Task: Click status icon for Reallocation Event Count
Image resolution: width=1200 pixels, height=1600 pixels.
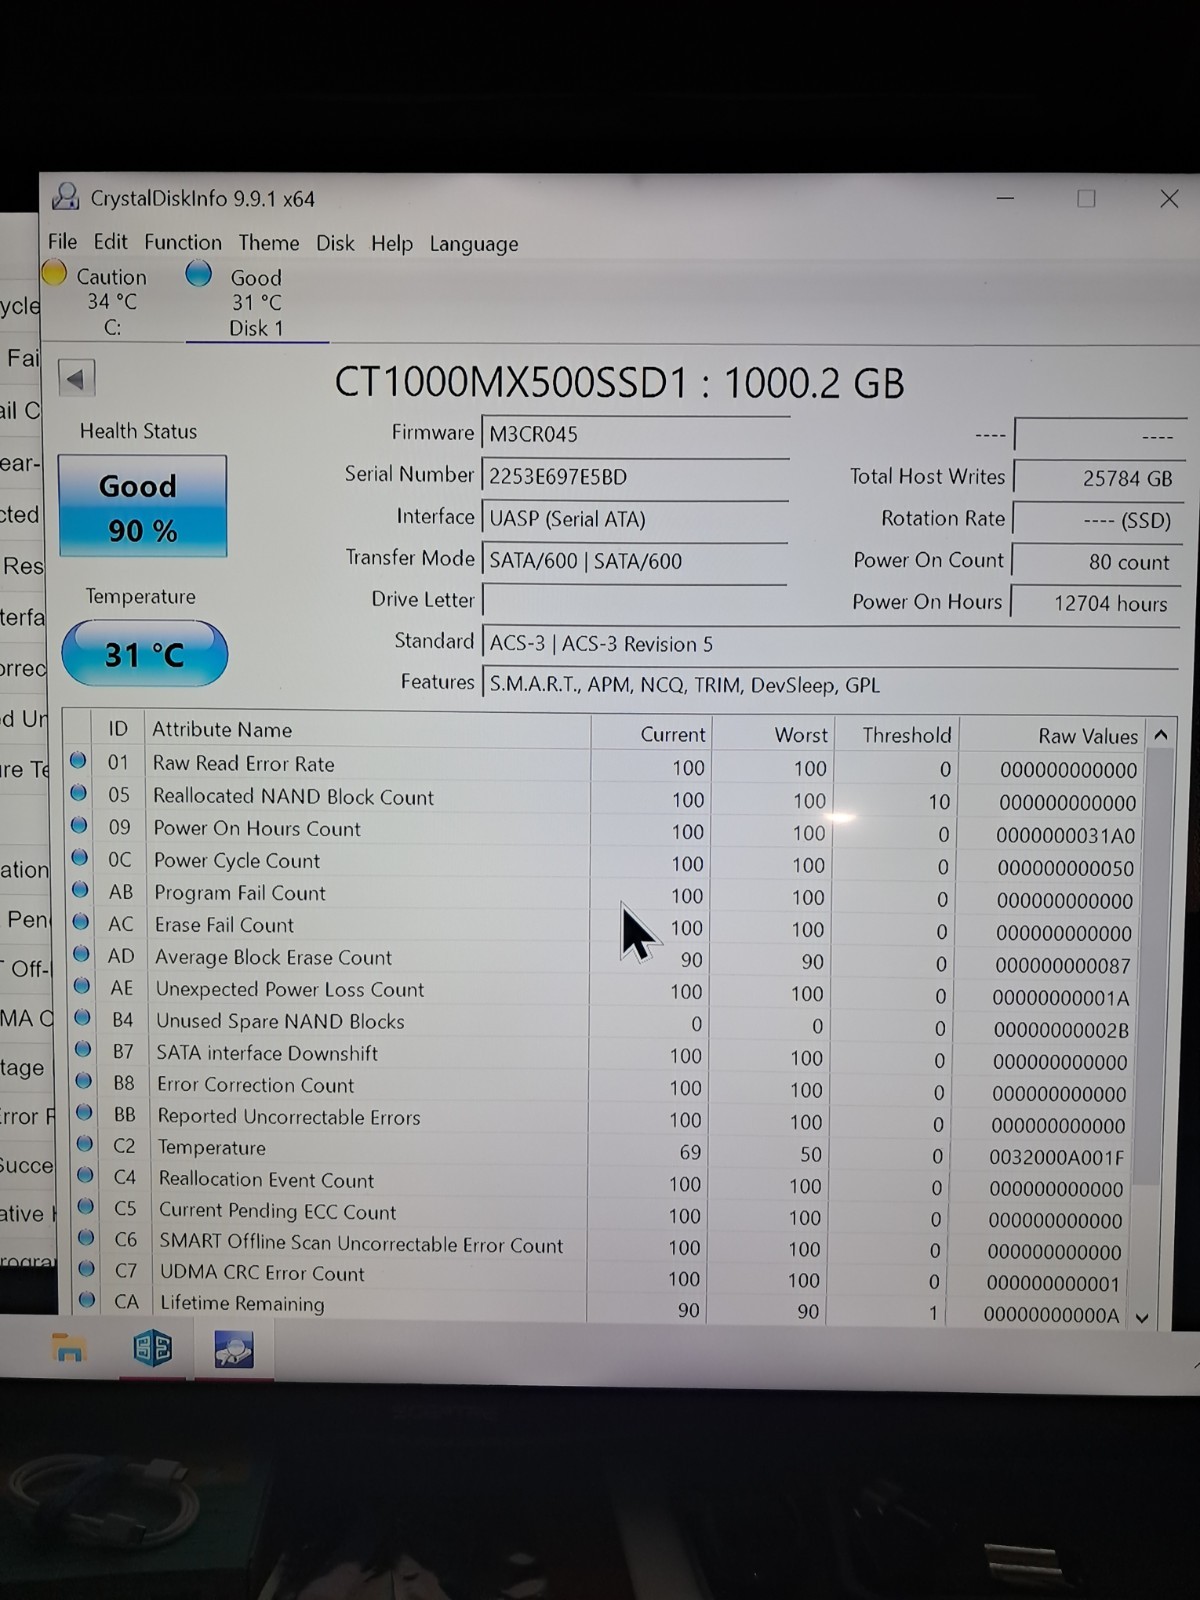Action: 86,1175
